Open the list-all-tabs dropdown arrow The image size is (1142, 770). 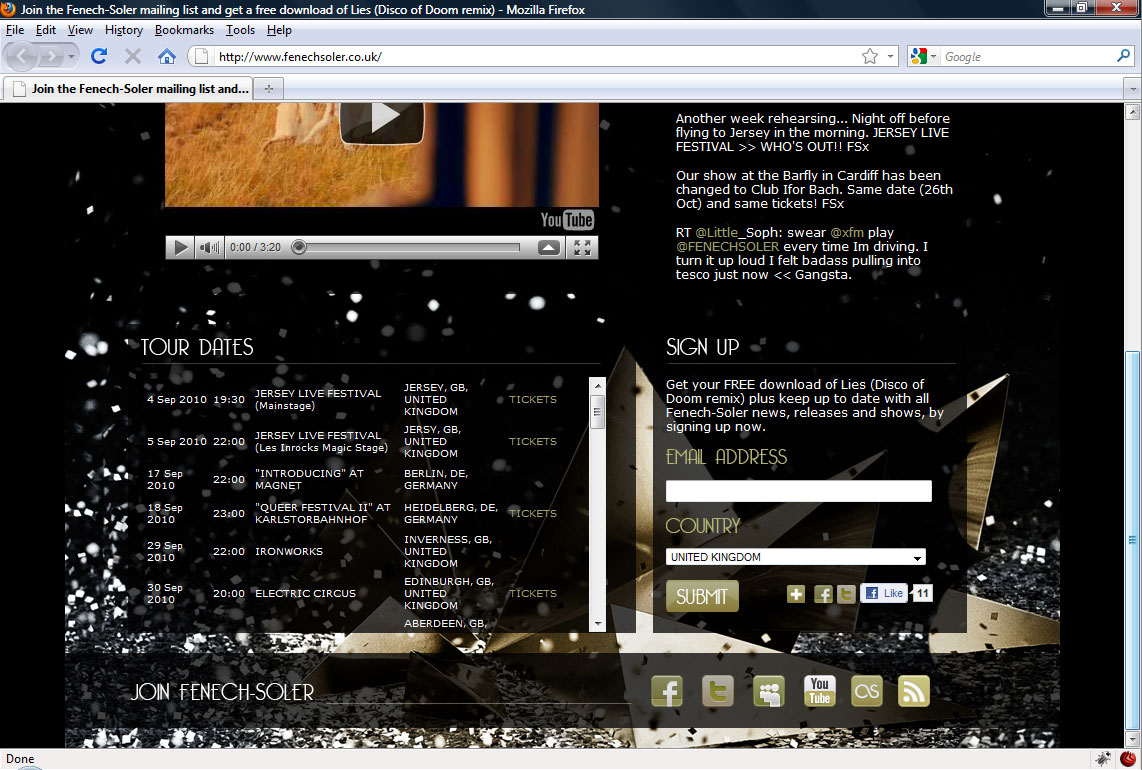pos(1133,89)
